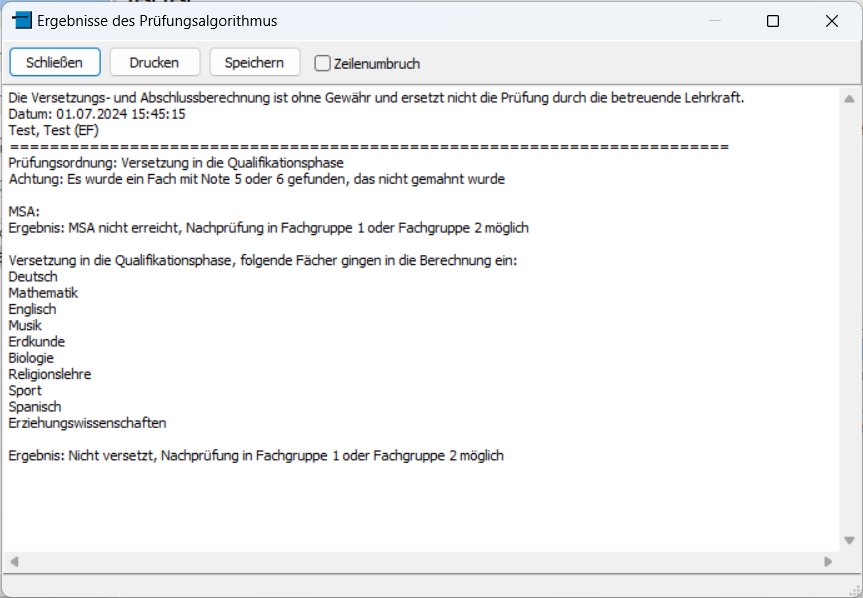
Task: Click the subject 'Erdkunde'
Action: (37, 342)
